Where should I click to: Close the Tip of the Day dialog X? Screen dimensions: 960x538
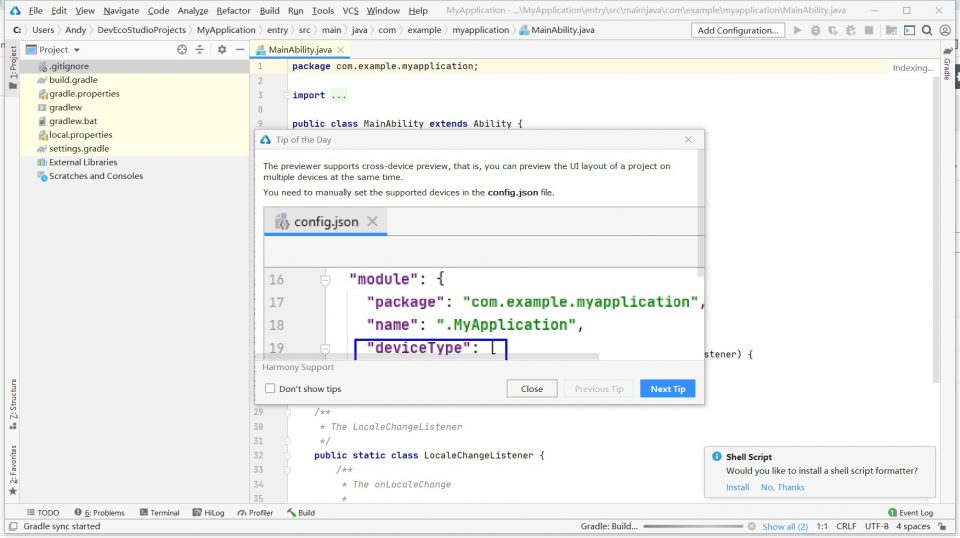coord(688,140)
